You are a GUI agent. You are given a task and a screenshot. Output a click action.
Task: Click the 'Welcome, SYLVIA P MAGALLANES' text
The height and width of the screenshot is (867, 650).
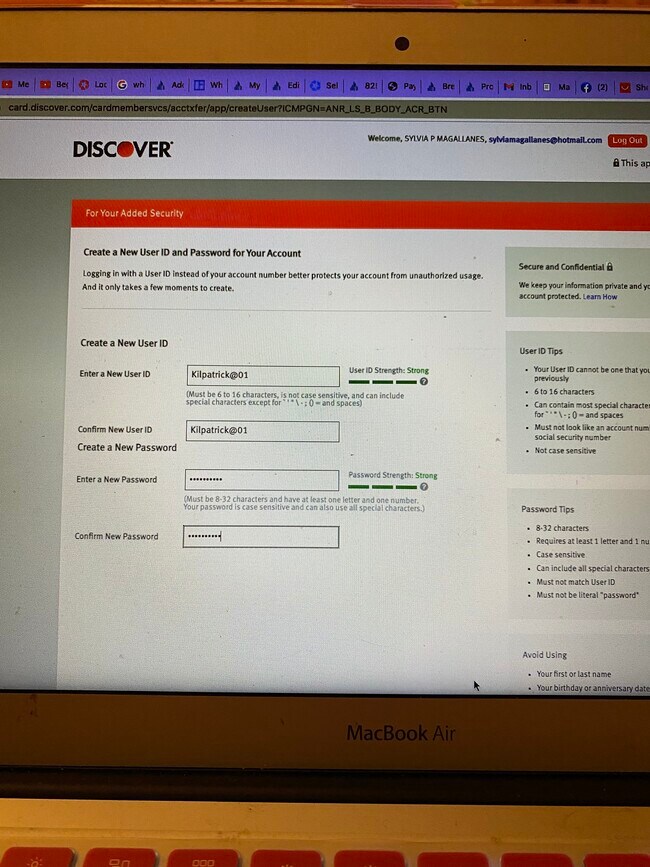tap(426, 139)
